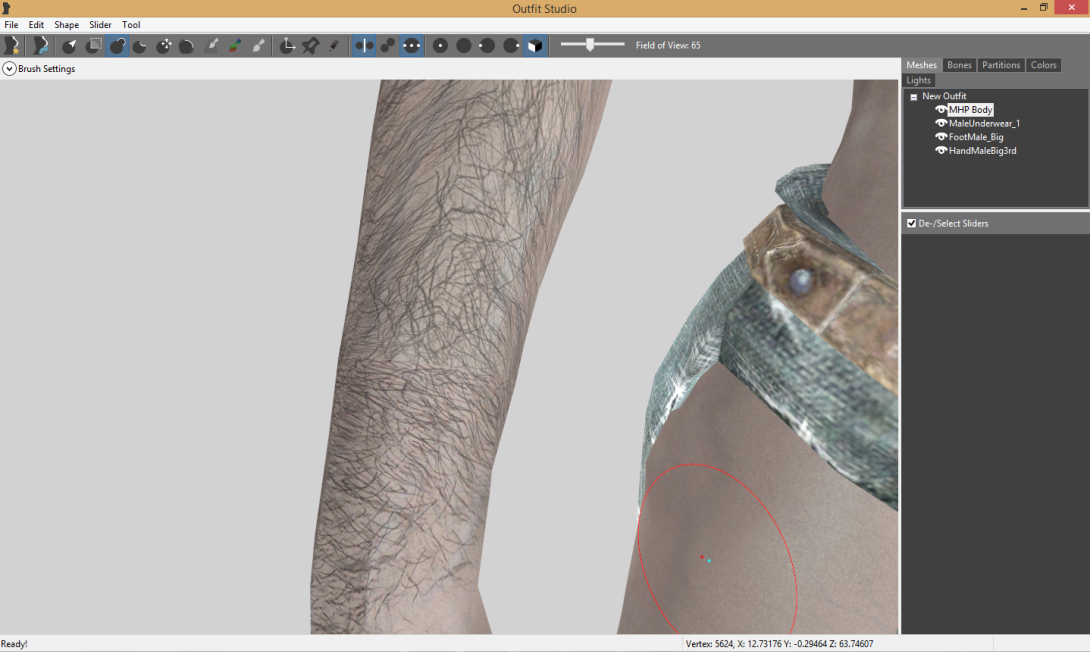
Task: Expand the Brush Settings panel
Action: (x=9, y=69)
